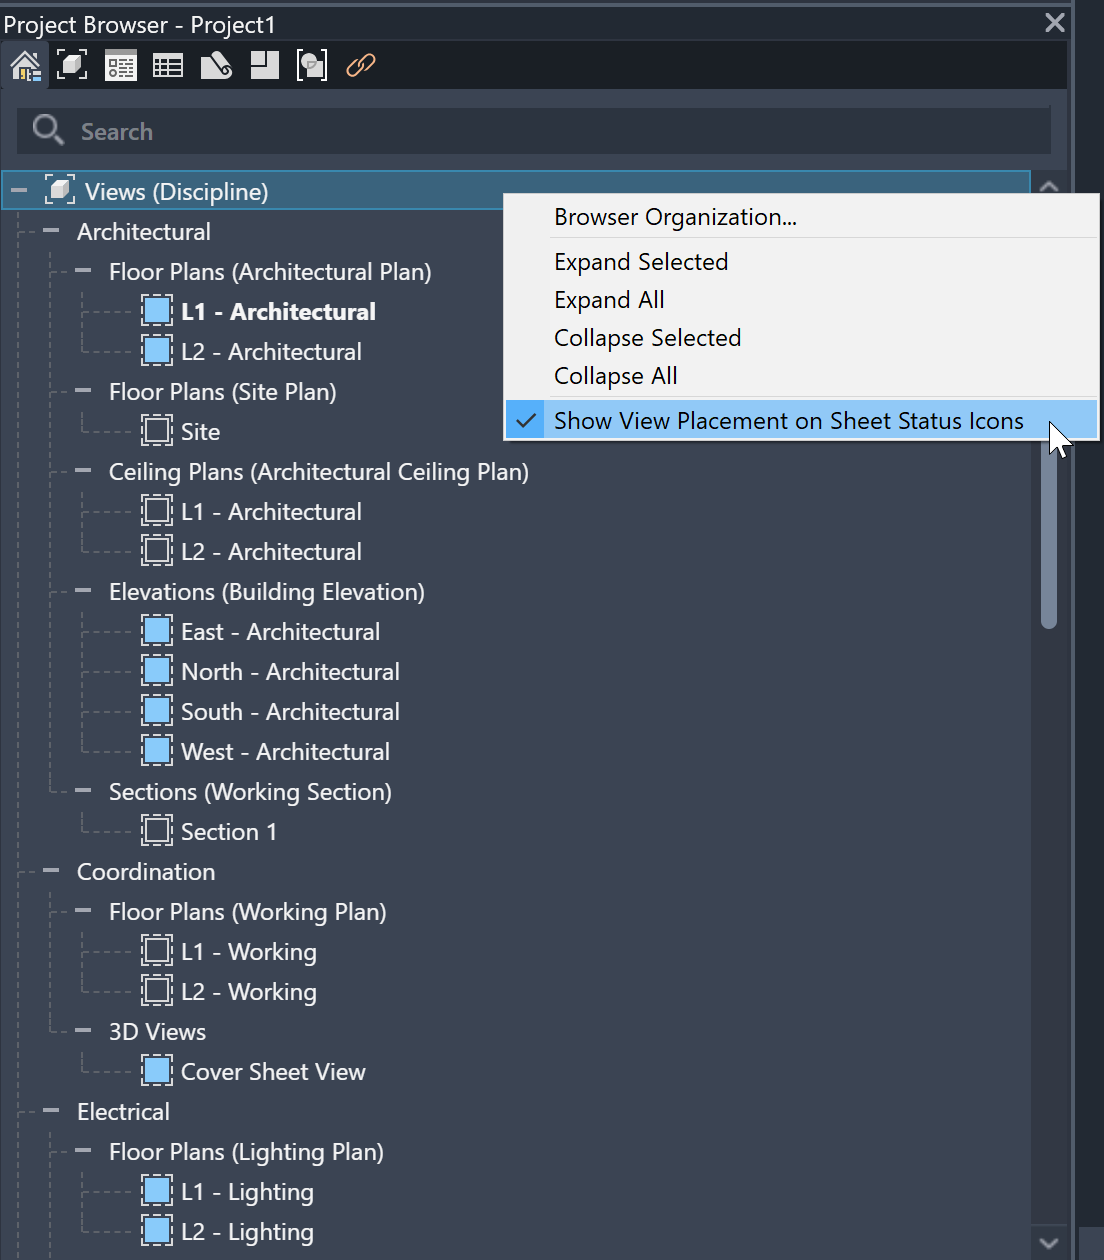
Task: Collapse the Floor Plans (Working Plan) group
Action: click(83, 911)
